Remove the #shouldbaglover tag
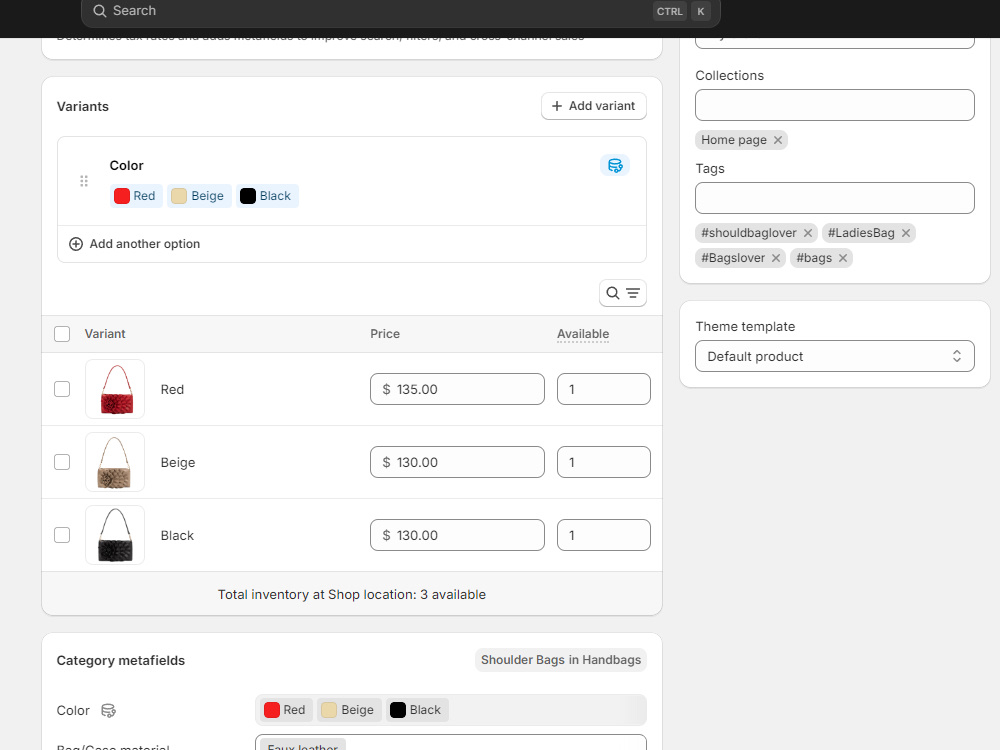Image resolution: width=1000 pixels, height=750 pixels. [807, 233]
